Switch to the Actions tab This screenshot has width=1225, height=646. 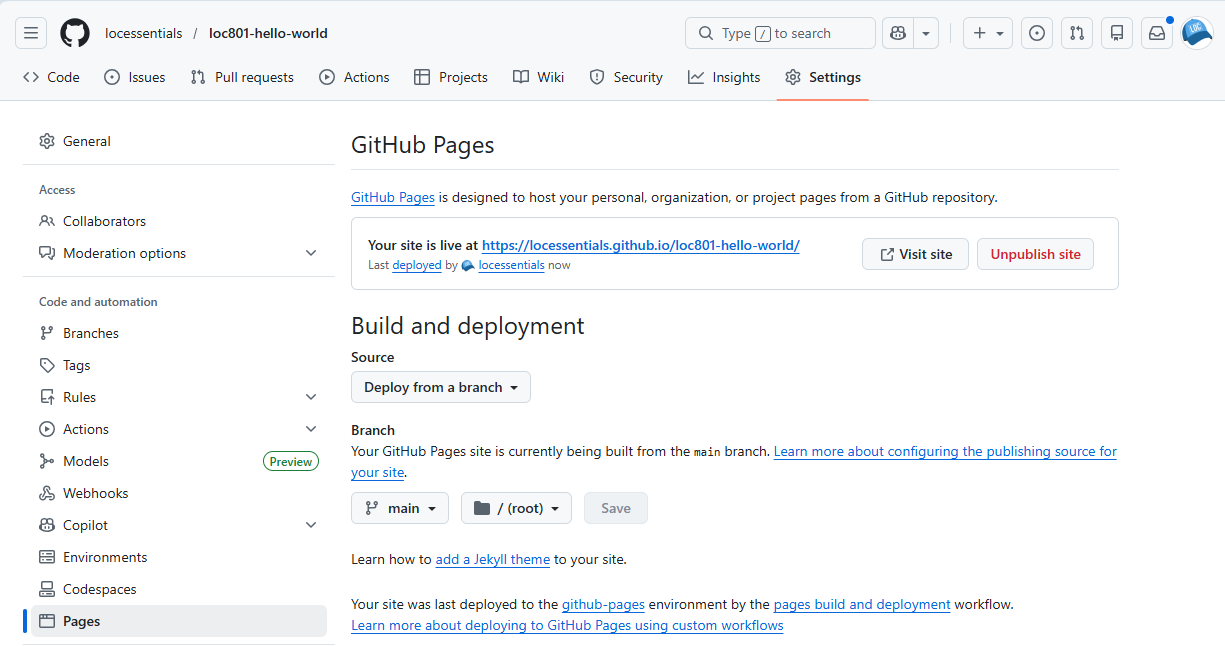(x=354, y=77)
